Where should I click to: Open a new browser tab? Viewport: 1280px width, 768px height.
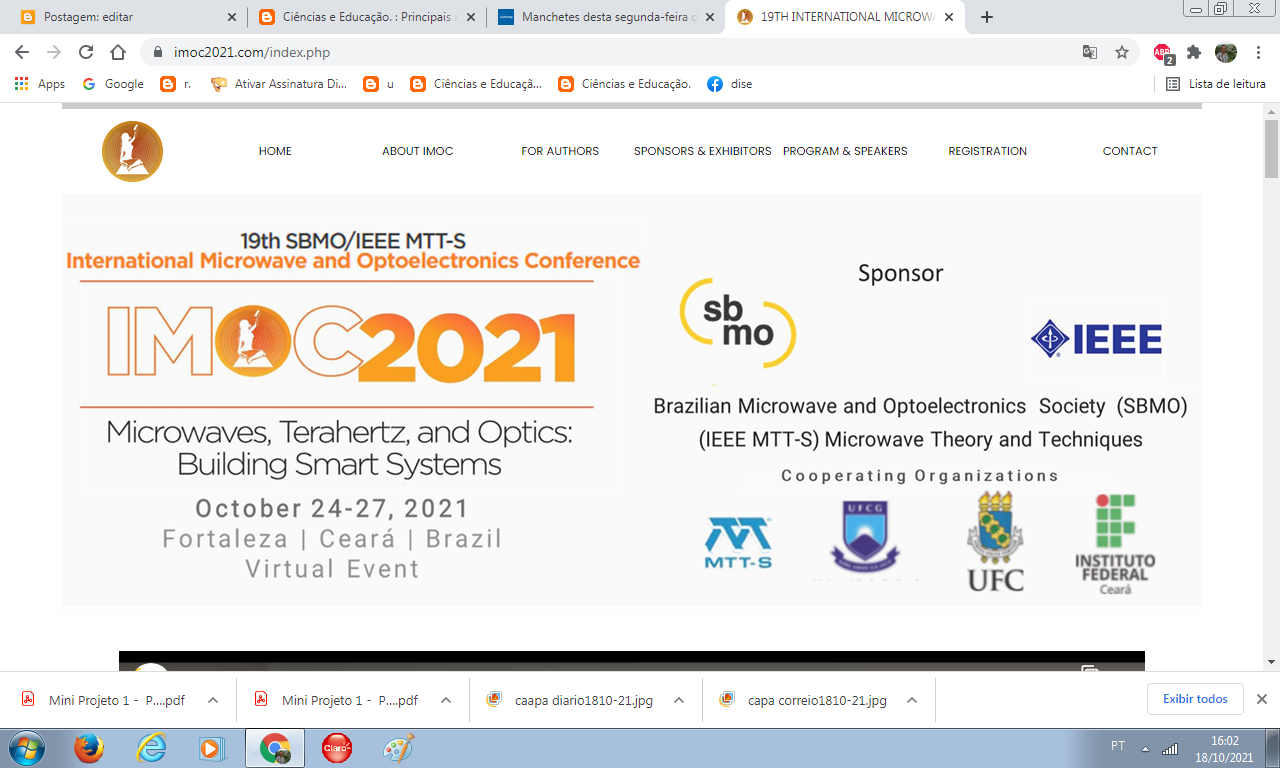coord(987,17)
